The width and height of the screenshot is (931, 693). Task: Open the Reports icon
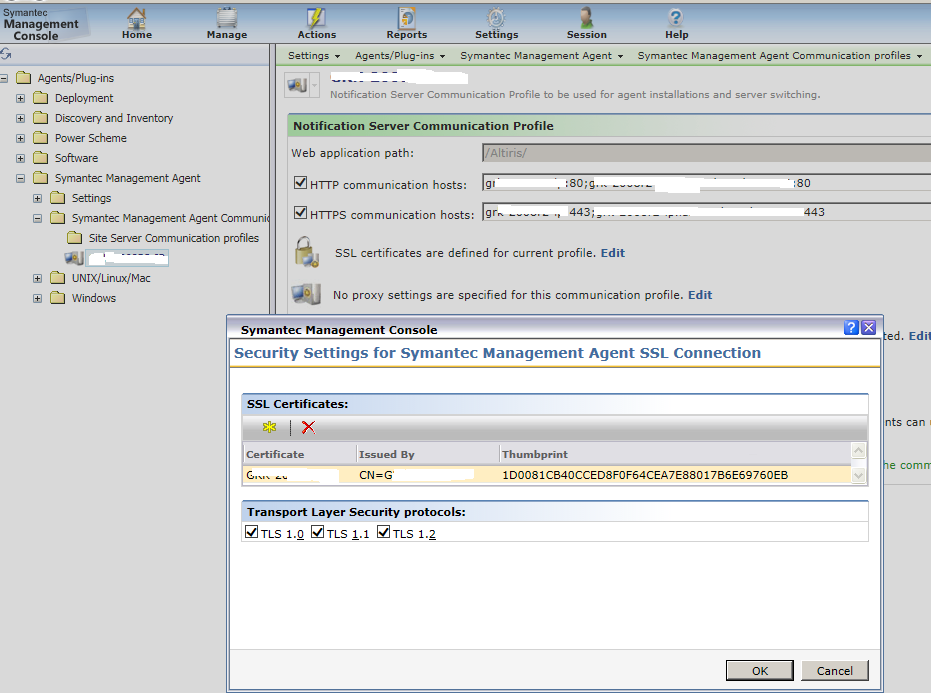(x=406, y=18)
